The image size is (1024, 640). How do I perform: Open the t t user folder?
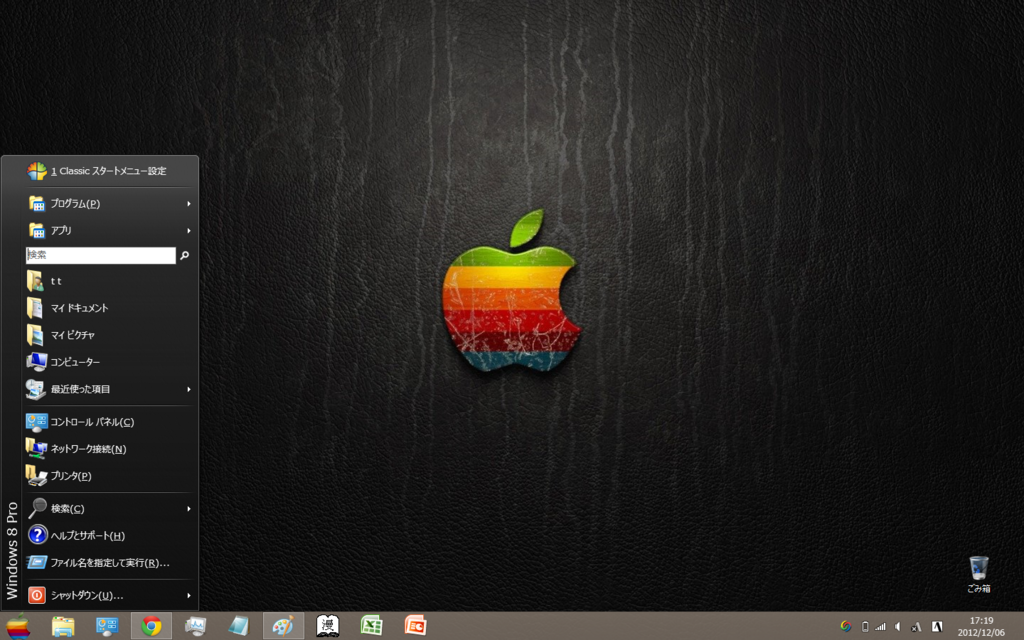pos(109,281)
